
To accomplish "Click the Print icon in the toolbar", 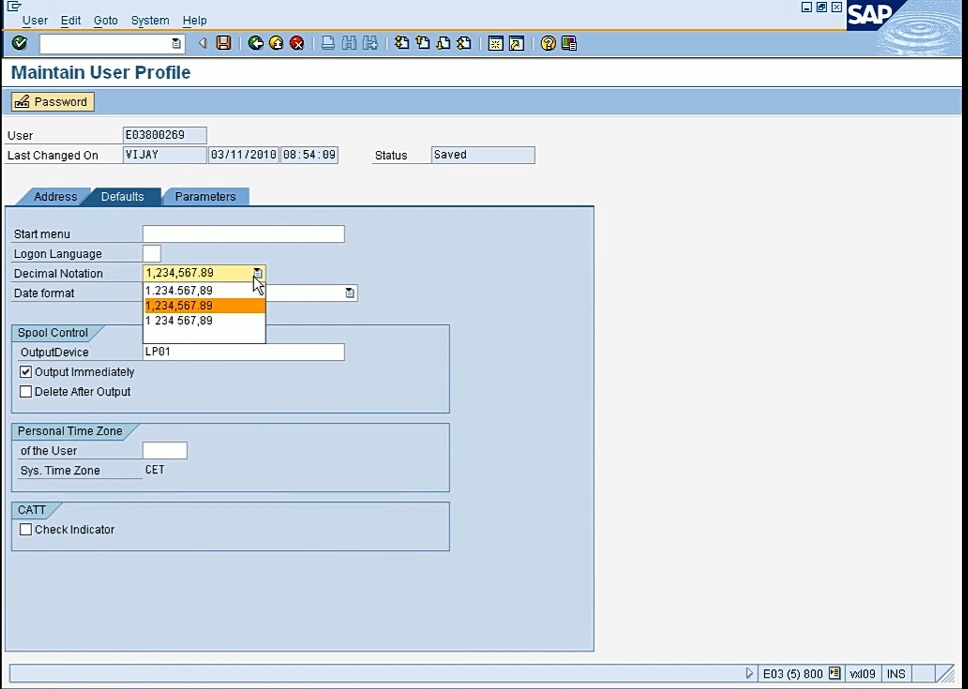I will pyautogui.click(x=328, y=43).
